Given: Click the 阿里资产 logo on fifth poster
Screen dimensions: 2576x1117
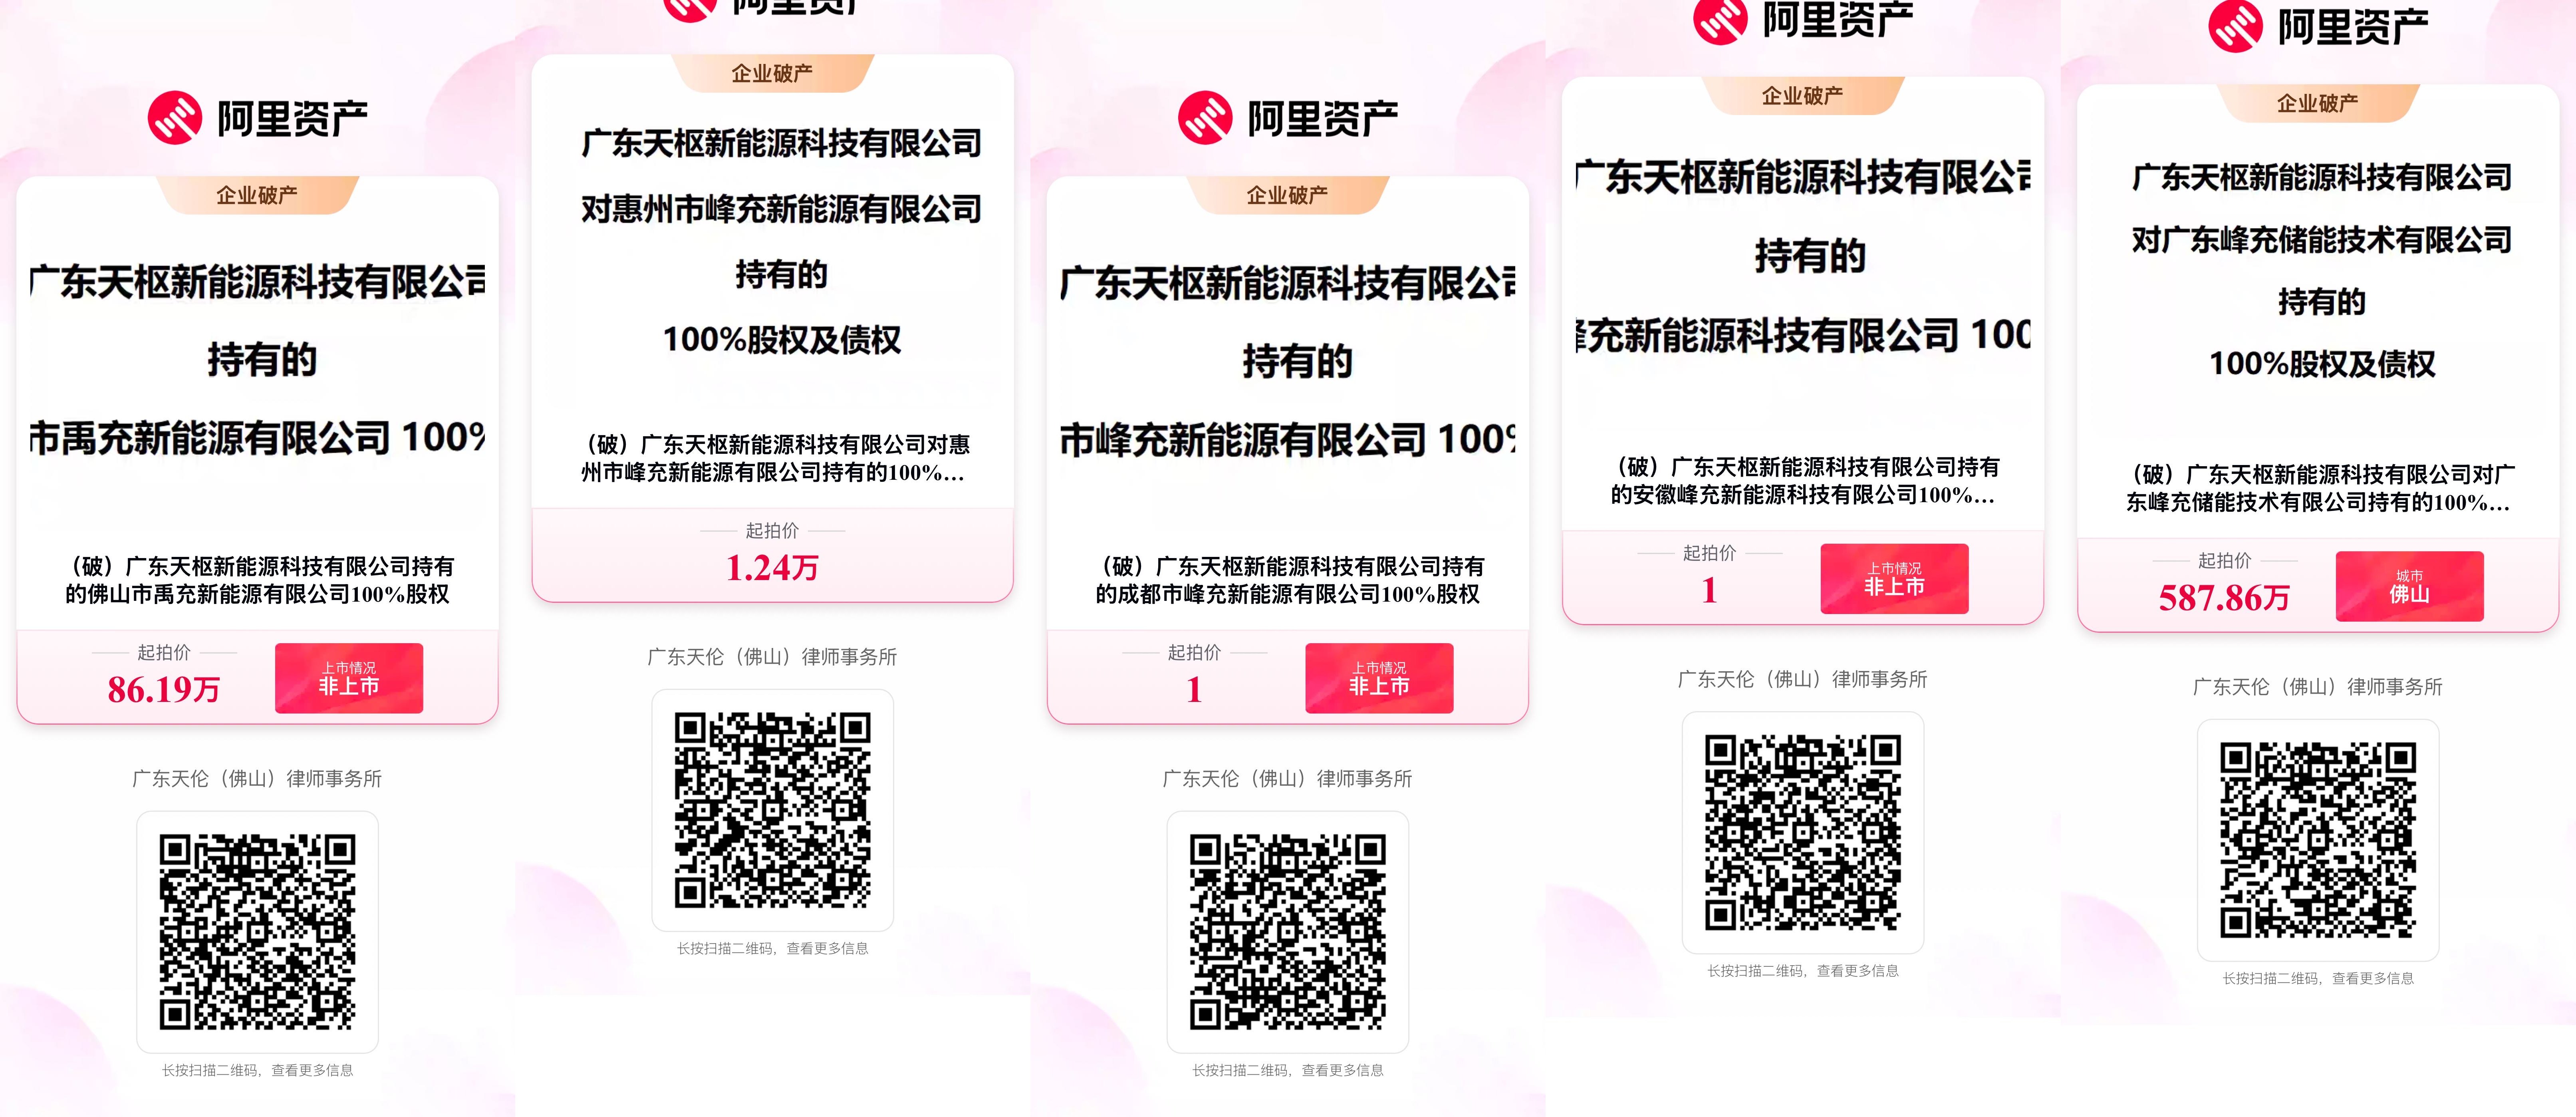Looking at the screenshot, I should (x=2318, y=25).
